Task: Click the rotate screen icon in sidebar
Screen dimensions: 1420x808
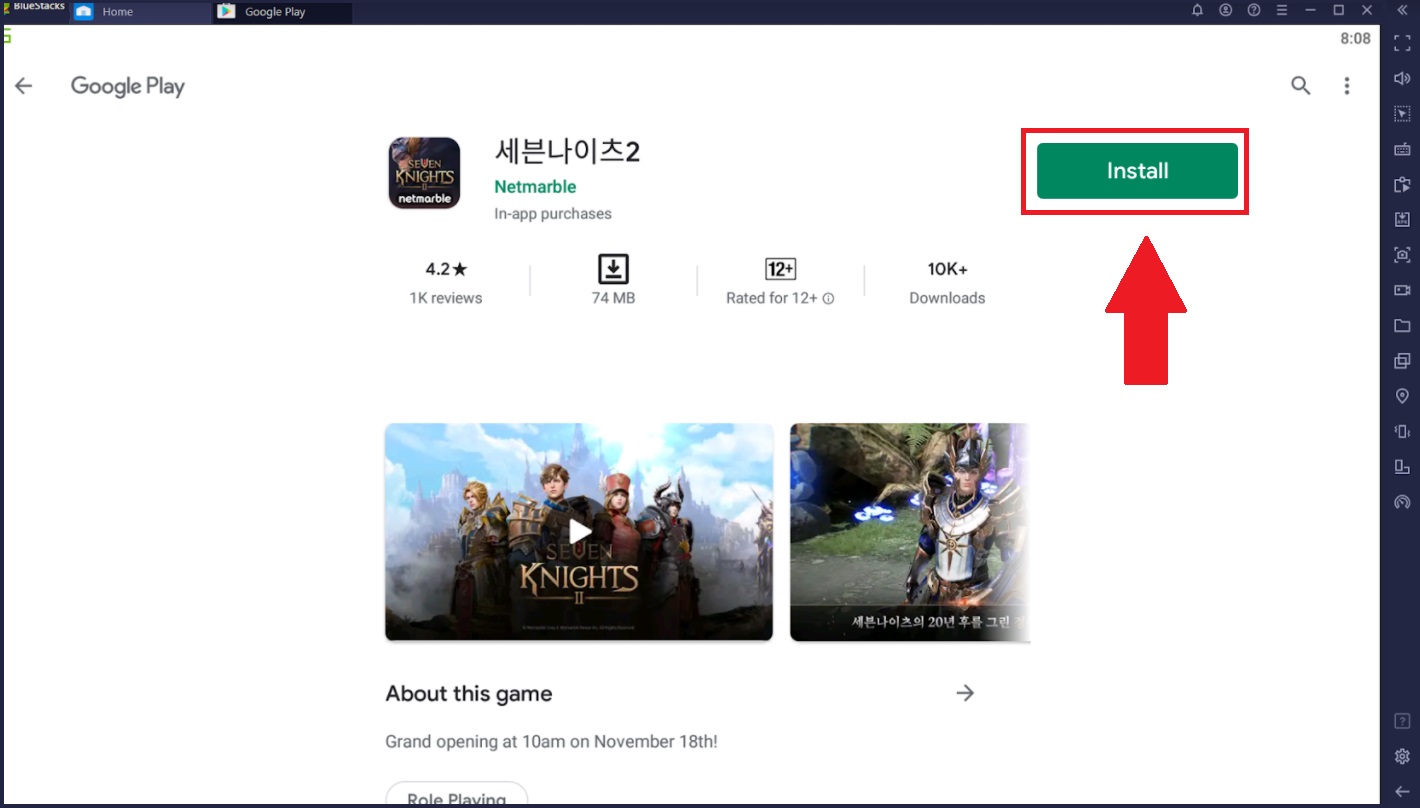Action: pyautogui.click(x=1402, y=467)
